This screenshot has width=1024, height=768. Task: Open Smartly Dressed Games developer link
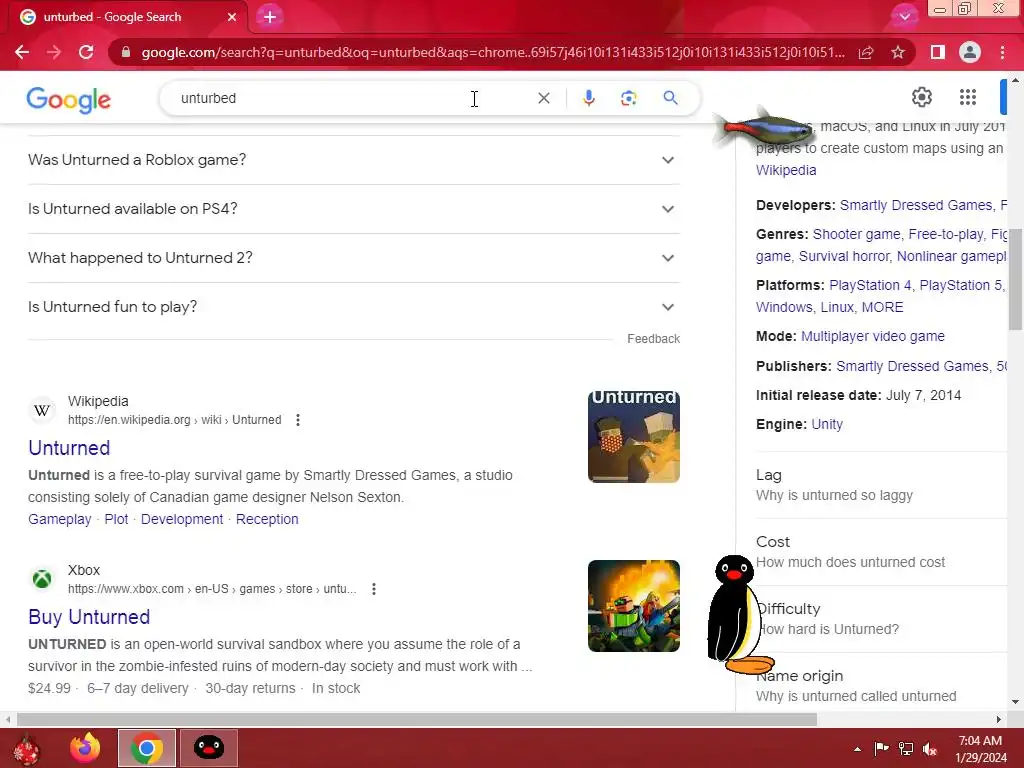[x=916, y=206]
